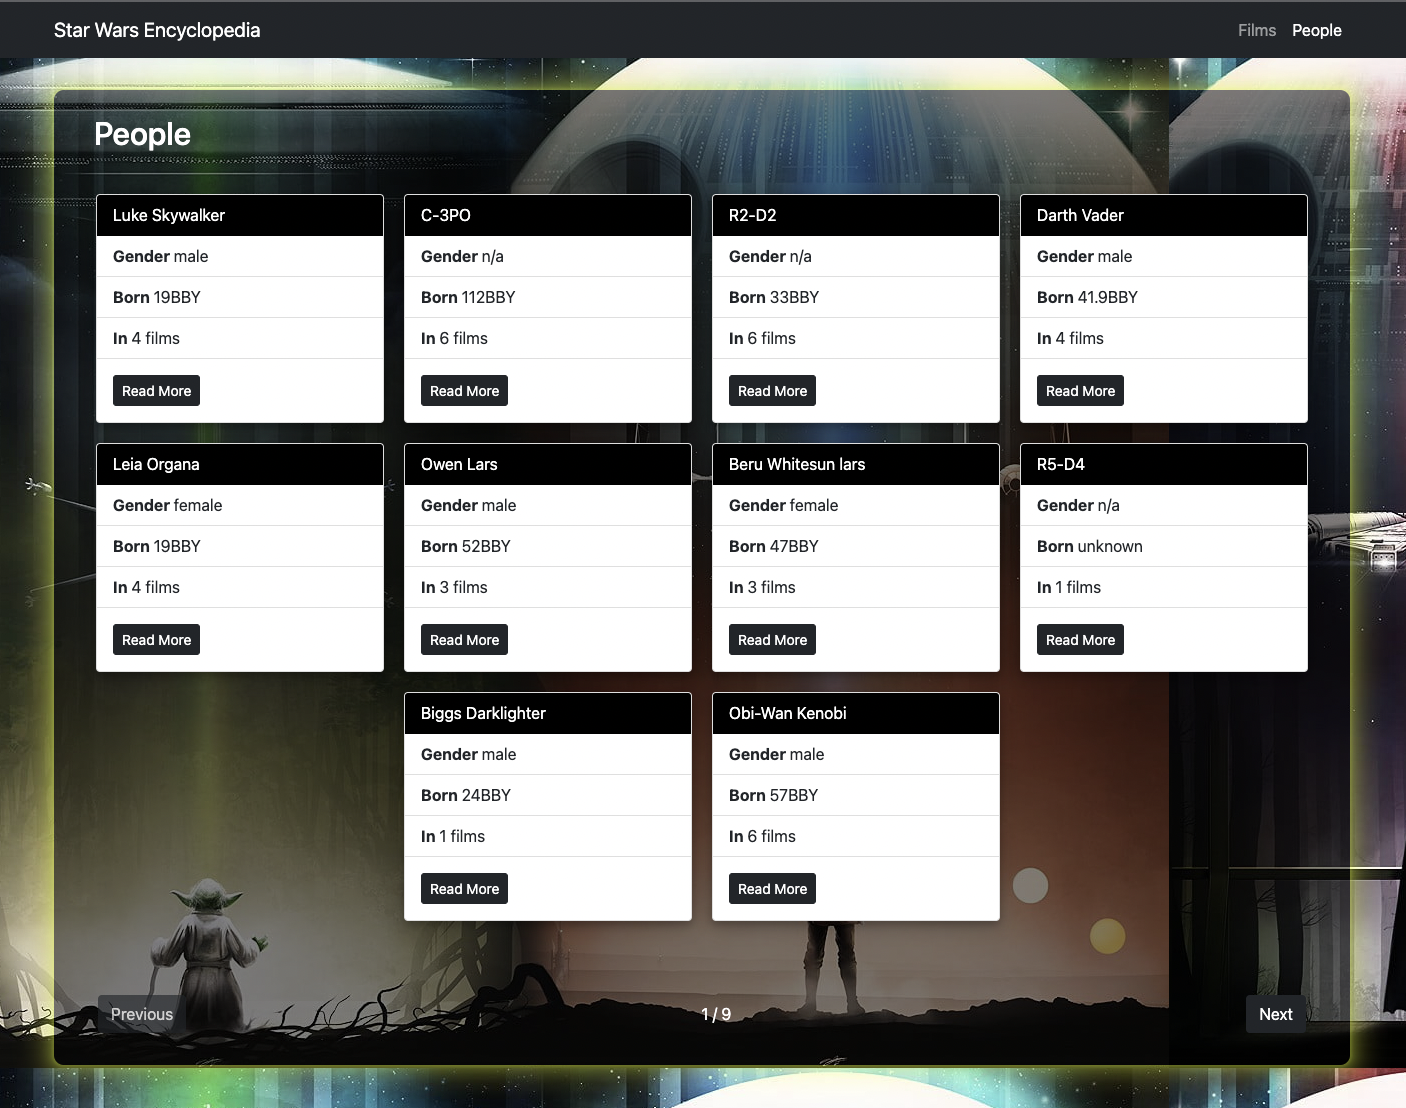Select the Owen Lars card header
This screenshot has height=1108, width=1406.
tap(548, 464)
